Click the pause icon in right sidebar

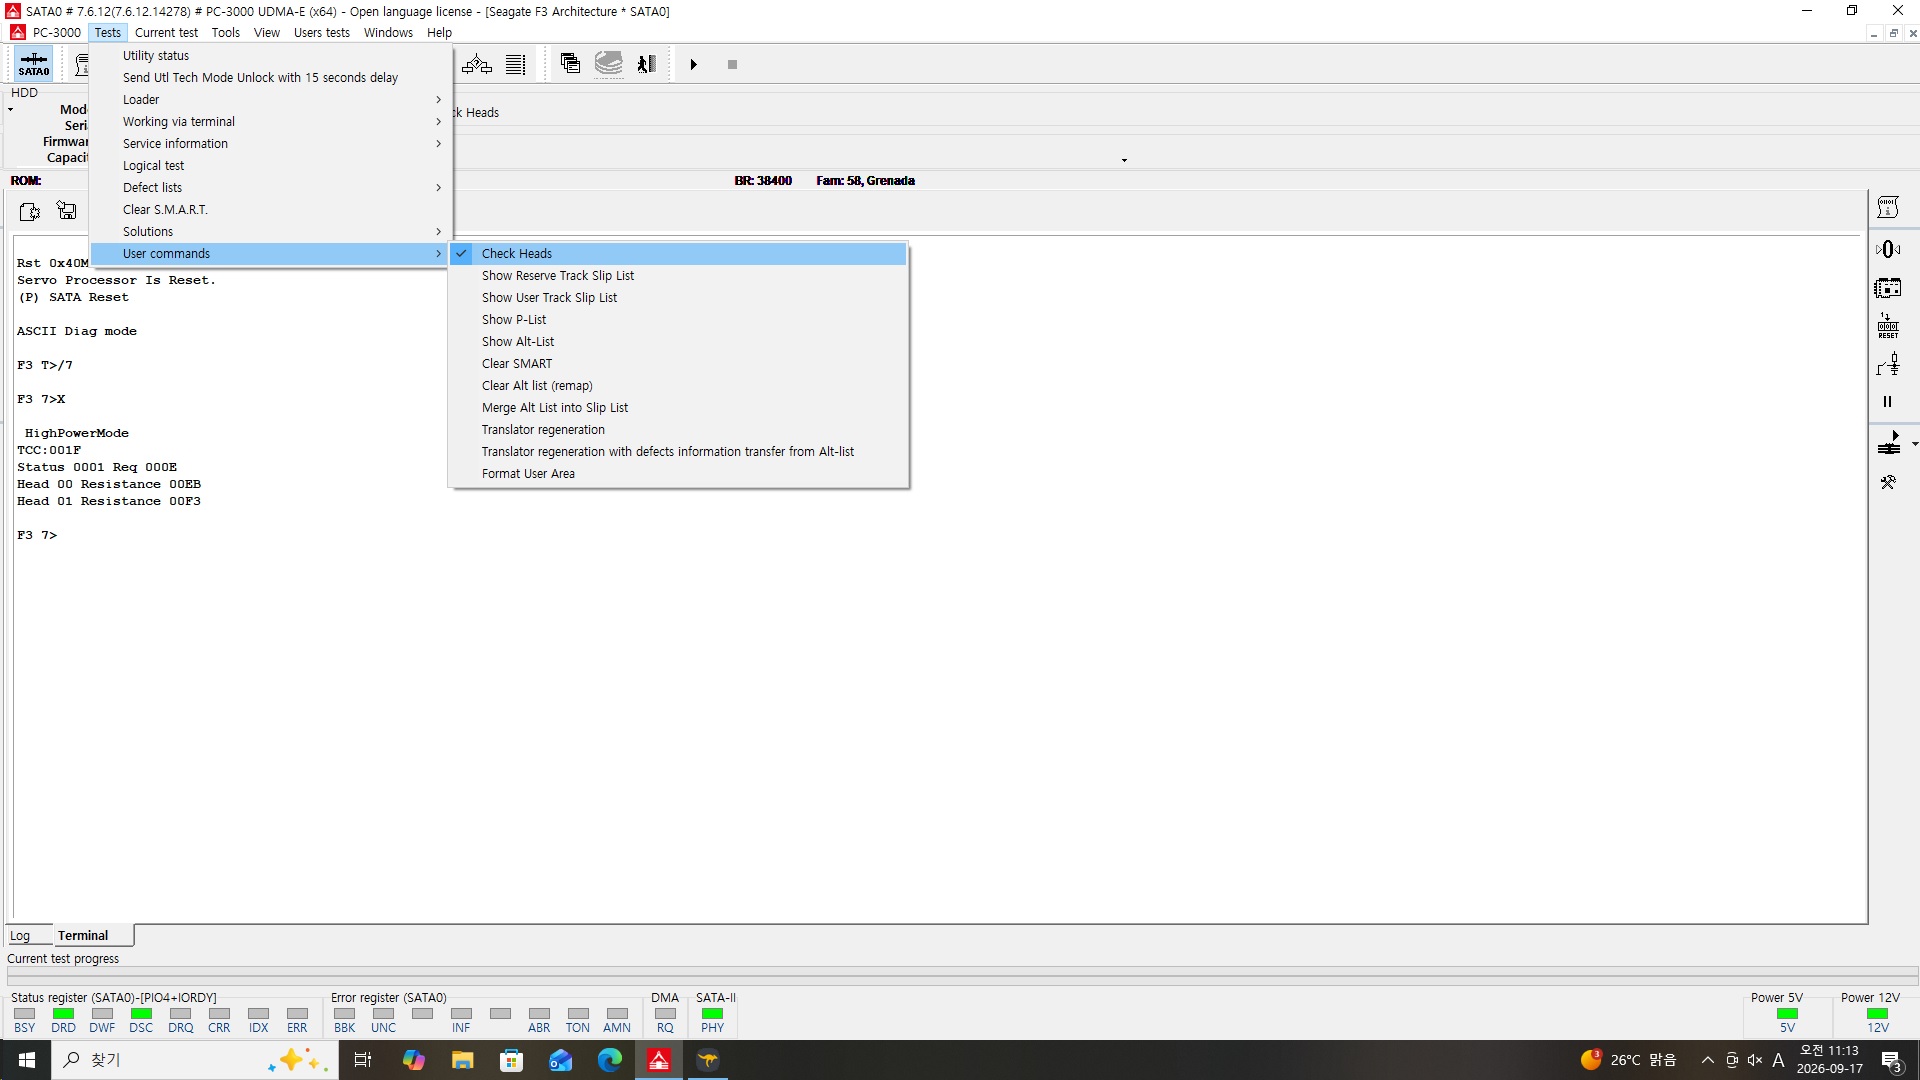pyautogui.click(x=1888, y=402)
